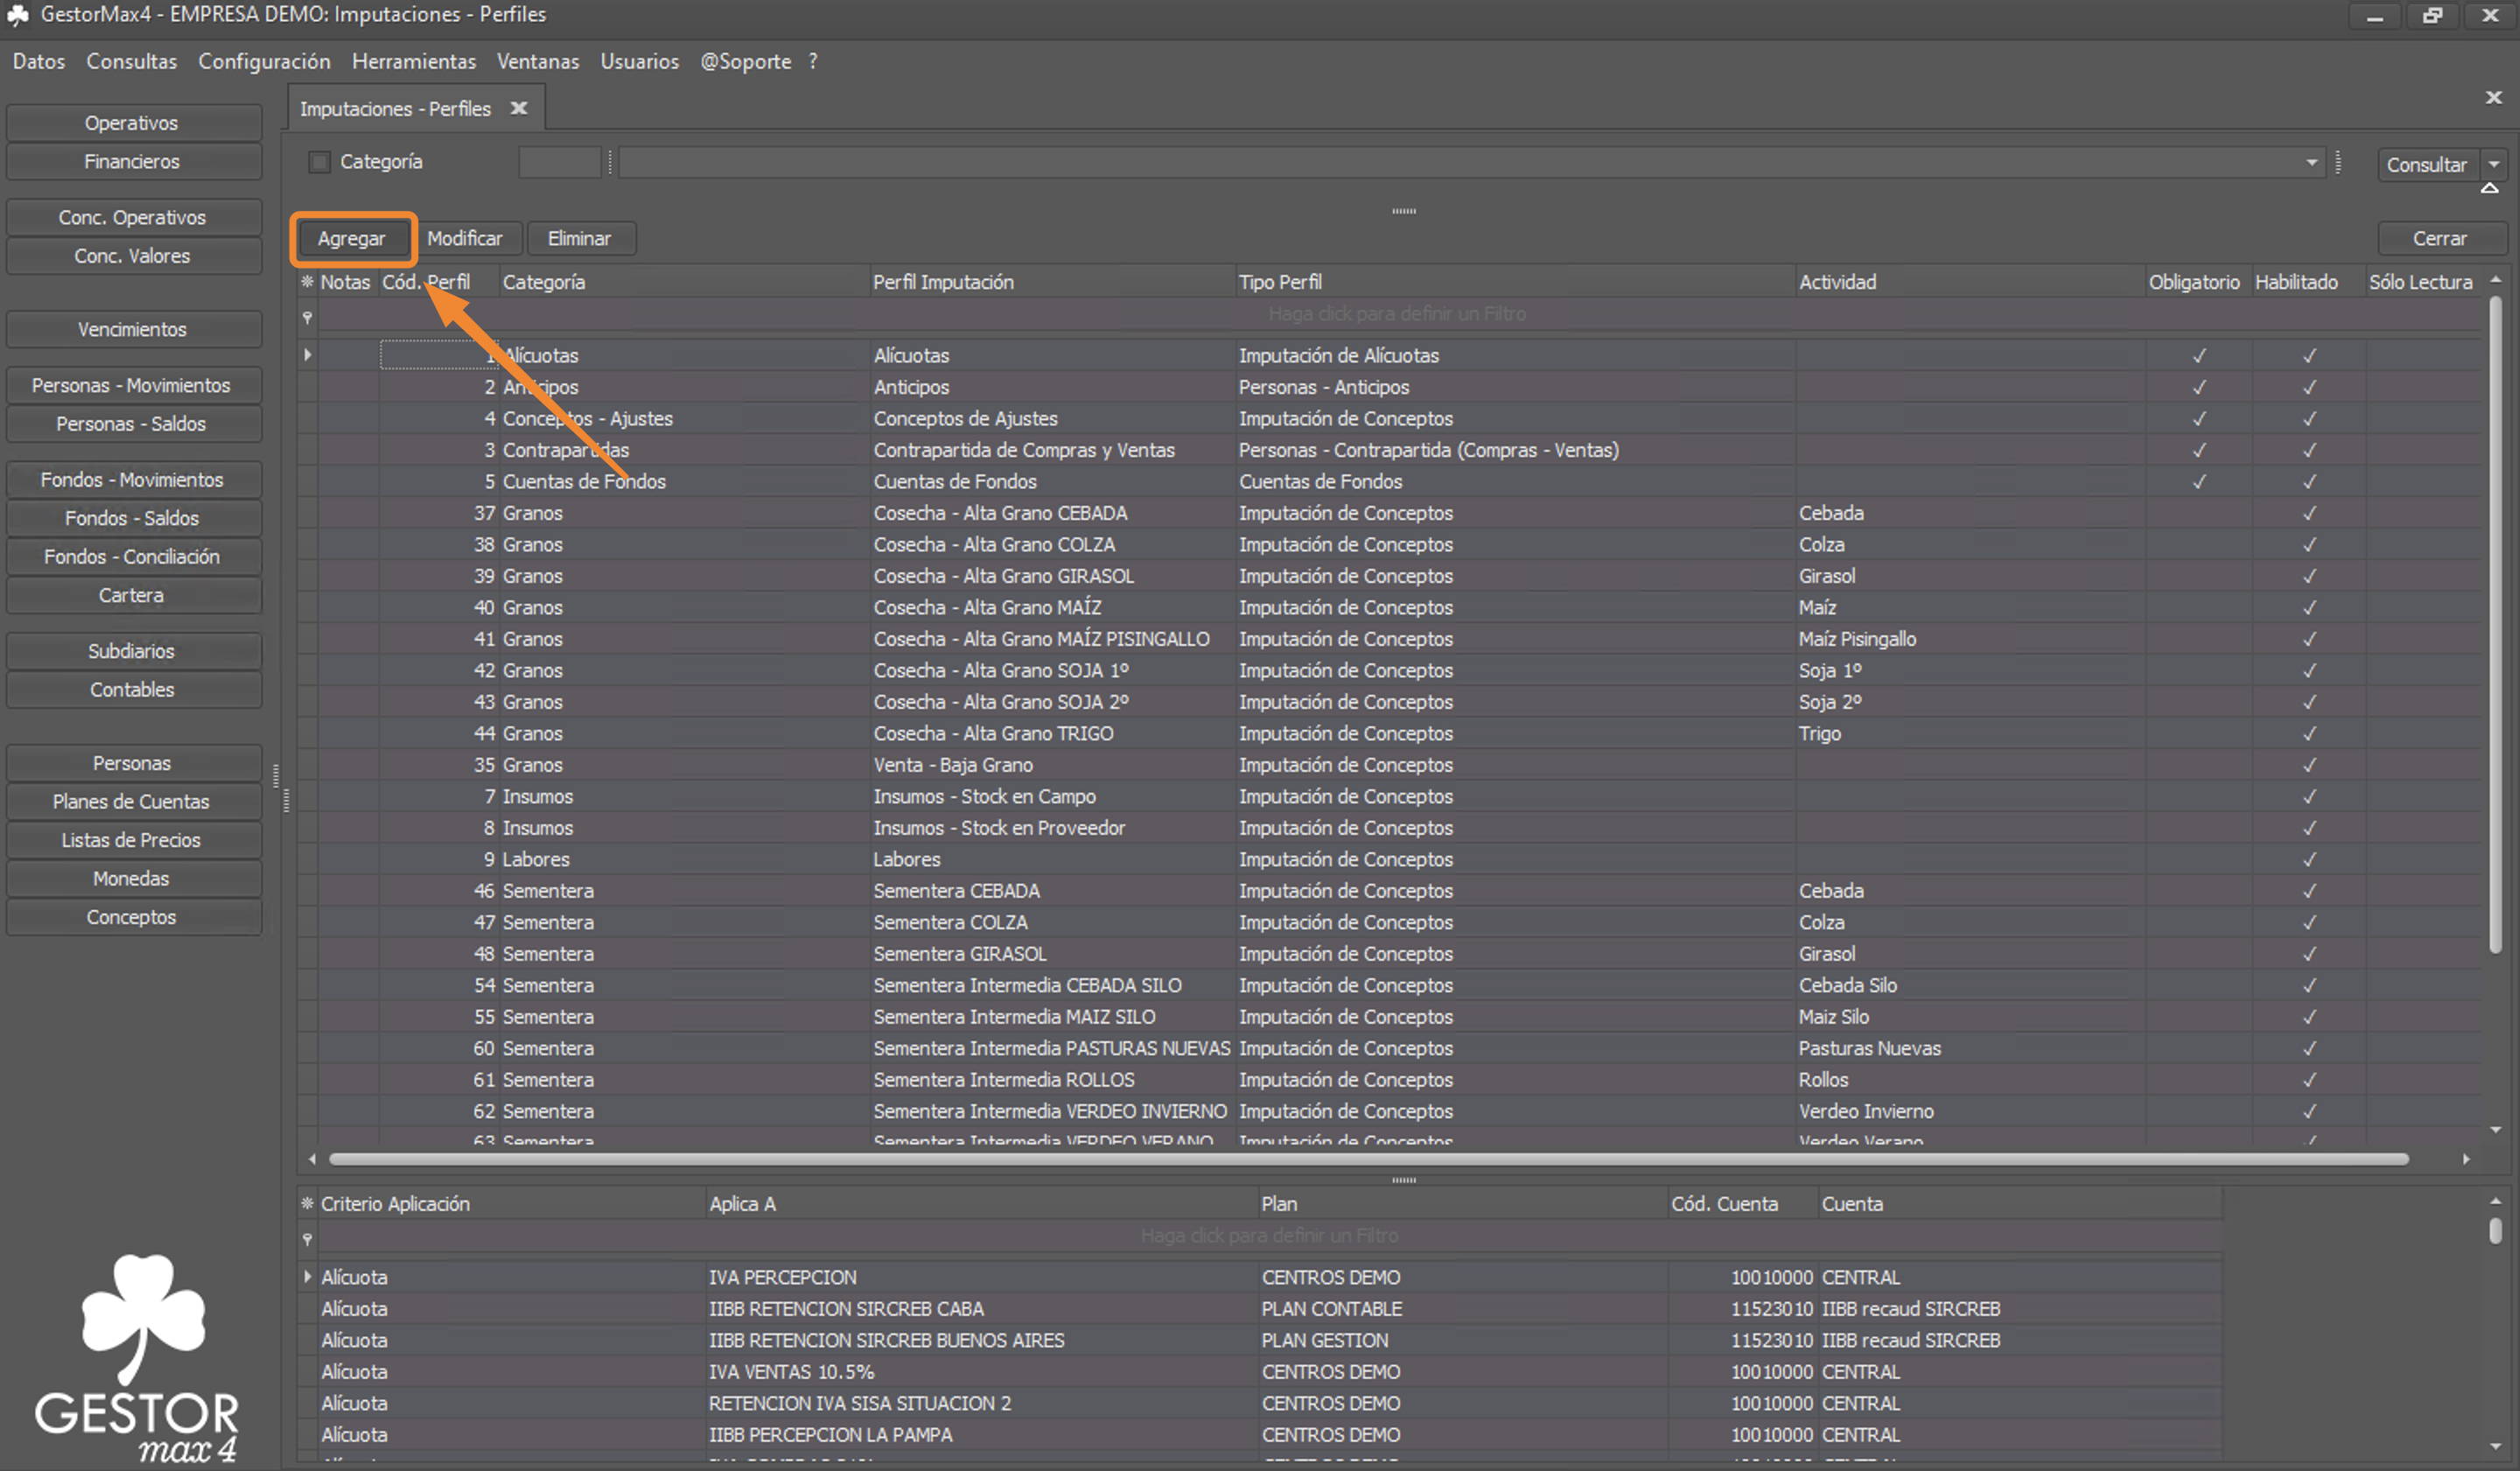This screenshot has height=1471, width=2520.
Task: Open the Herramientas menu
Action: [x=413, y=61]
